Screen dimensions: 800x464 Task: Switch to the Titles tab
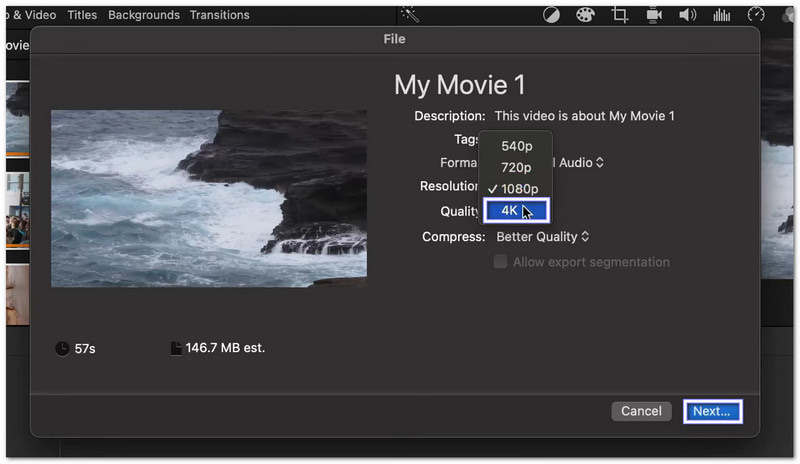point(82,15)
